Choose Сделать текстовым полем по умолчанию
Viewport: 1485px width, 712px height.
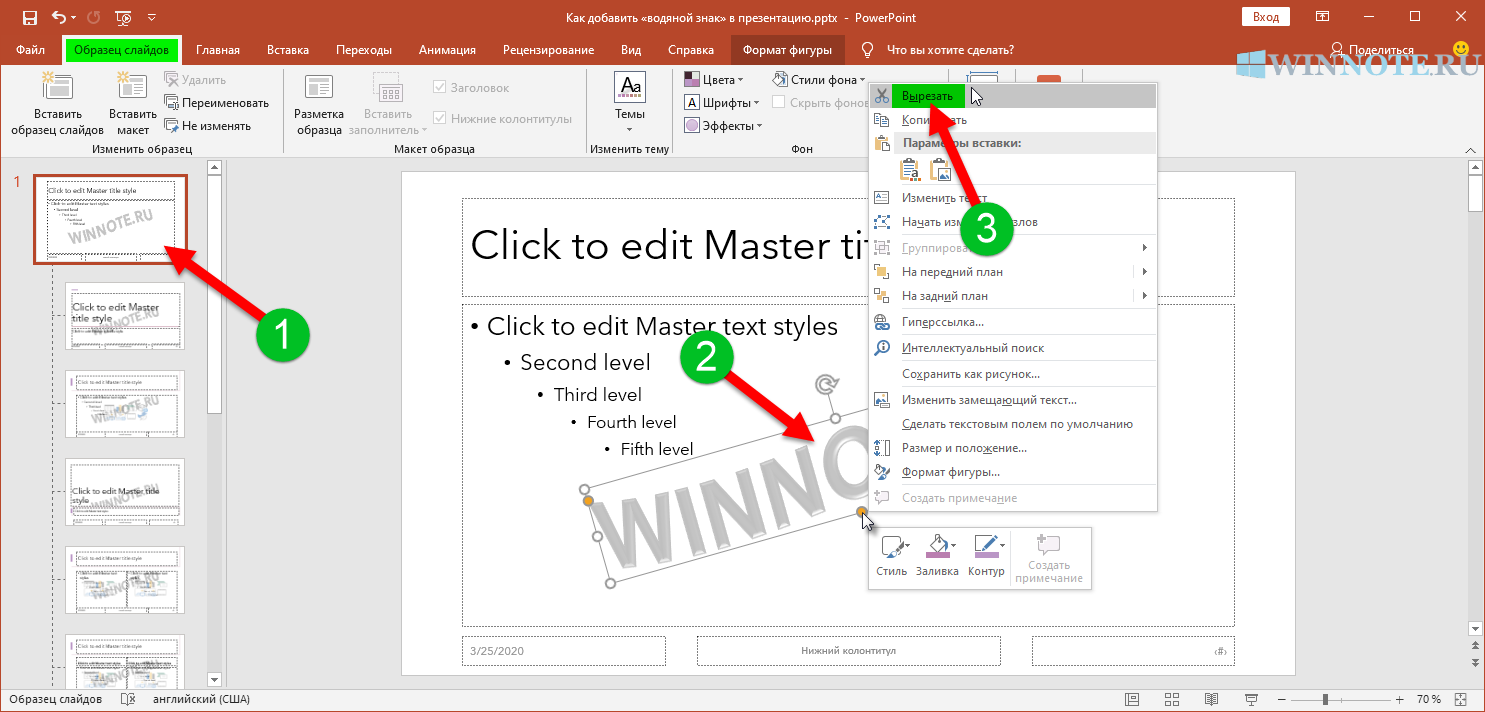coord(1013,424)
